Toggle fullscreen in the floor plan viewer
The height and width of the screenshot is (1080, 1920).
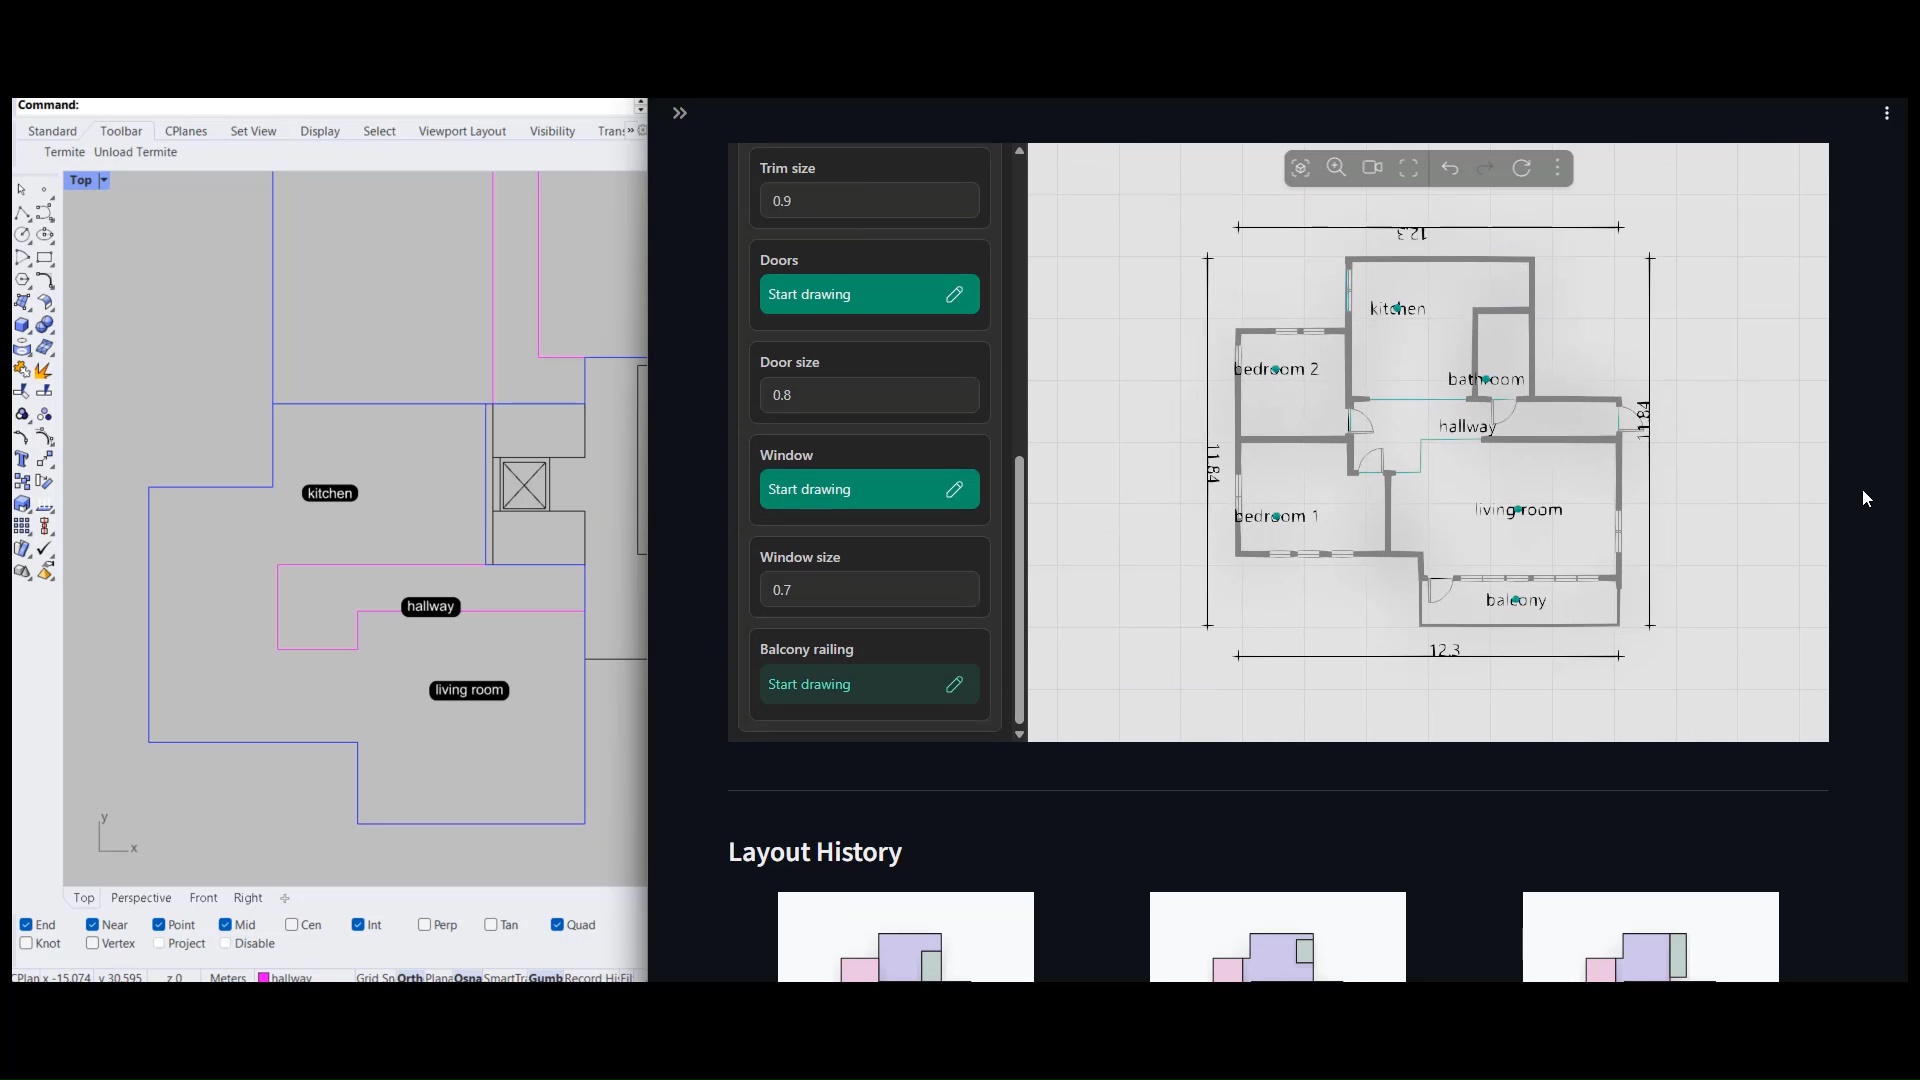pyautogui.click(x=1409, y=168)
